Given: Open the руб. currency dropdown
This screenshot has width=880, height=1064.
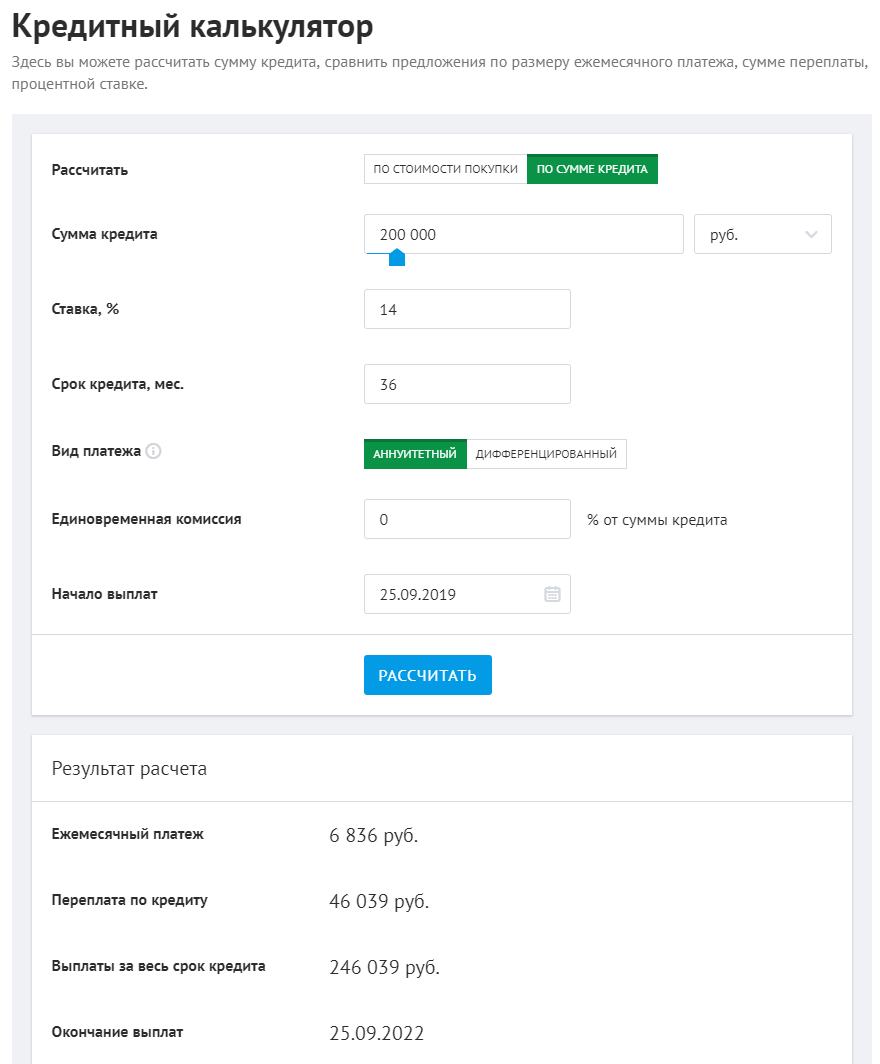Looking at the screenshot, I should (x=762, y=235).
